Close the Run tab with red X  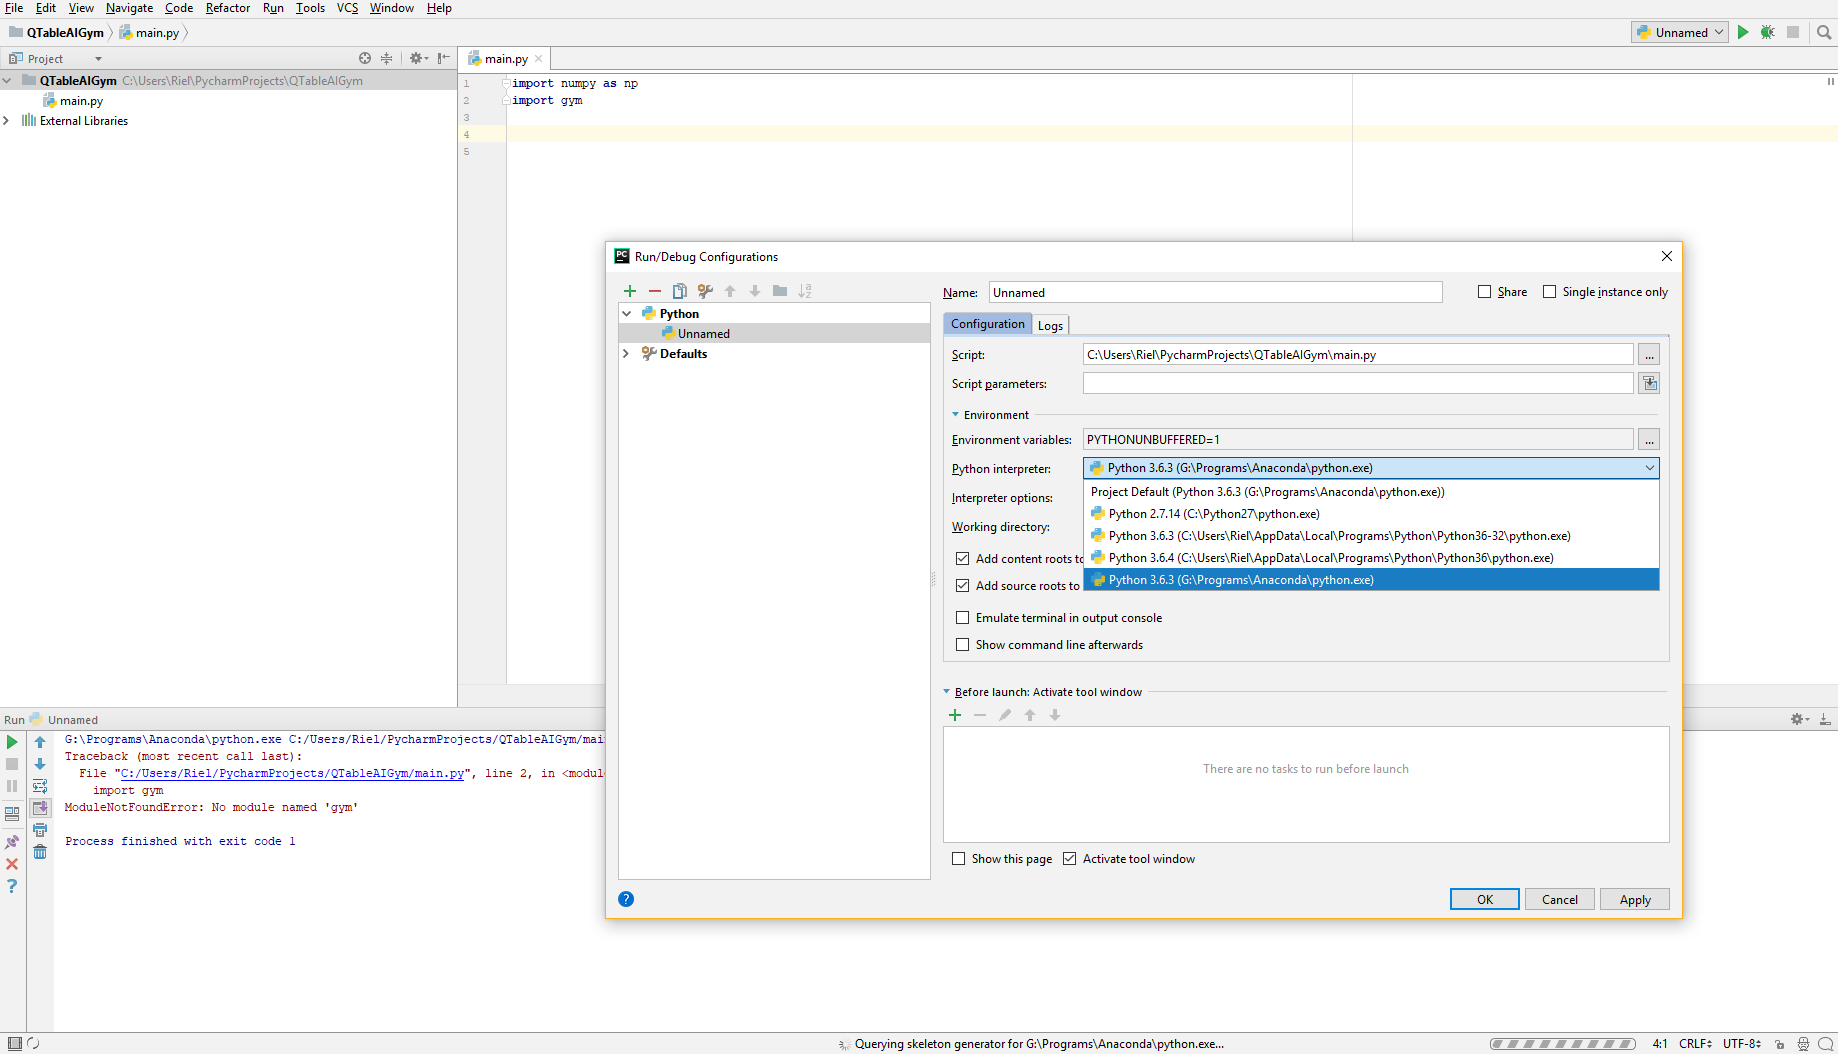12,864
